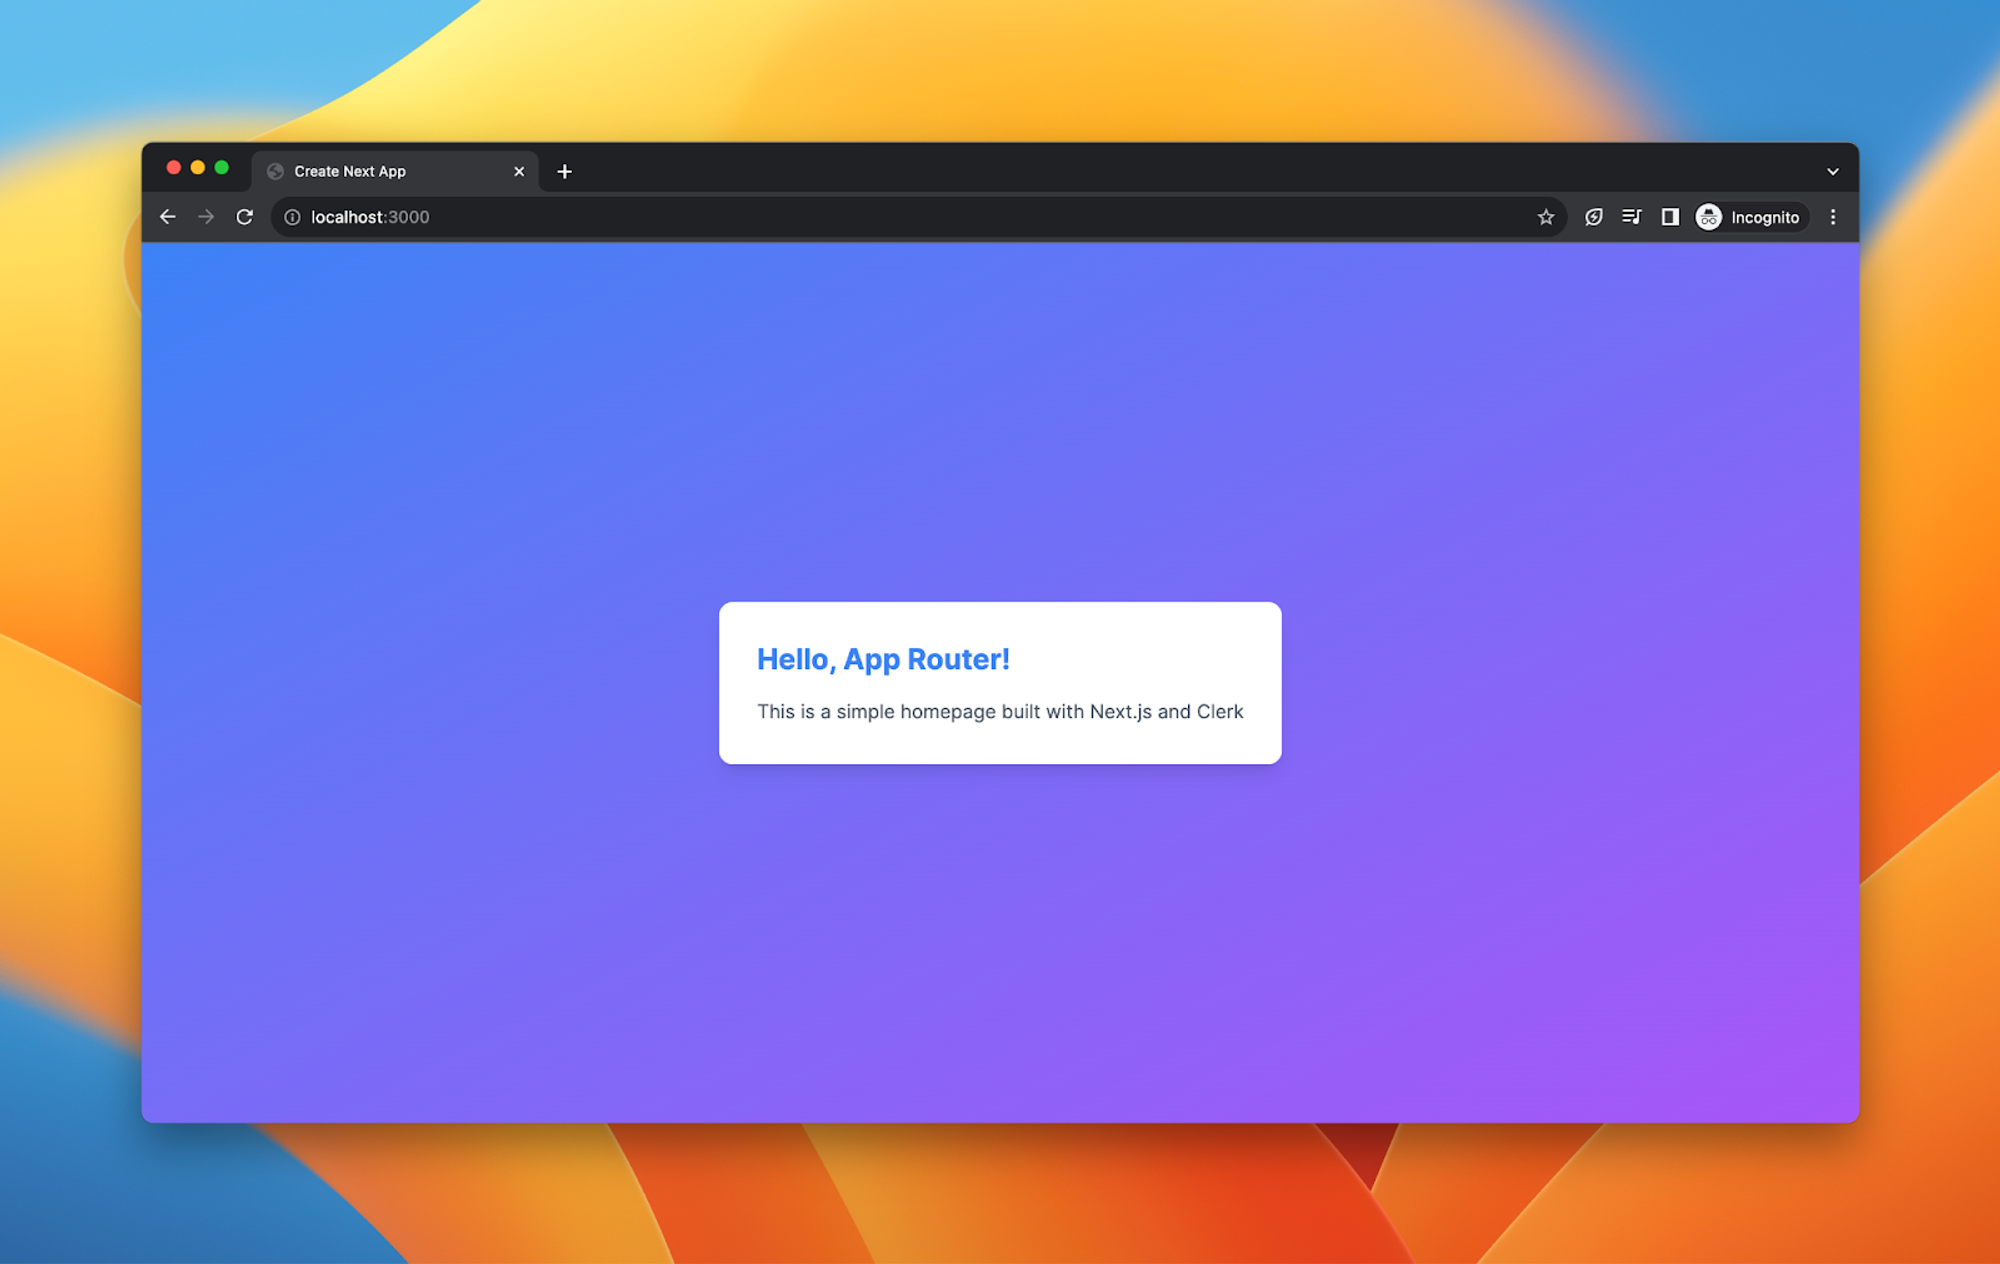Click the simple homepage description text
Screen dimensions: 2000x1264
(1000, 711)
